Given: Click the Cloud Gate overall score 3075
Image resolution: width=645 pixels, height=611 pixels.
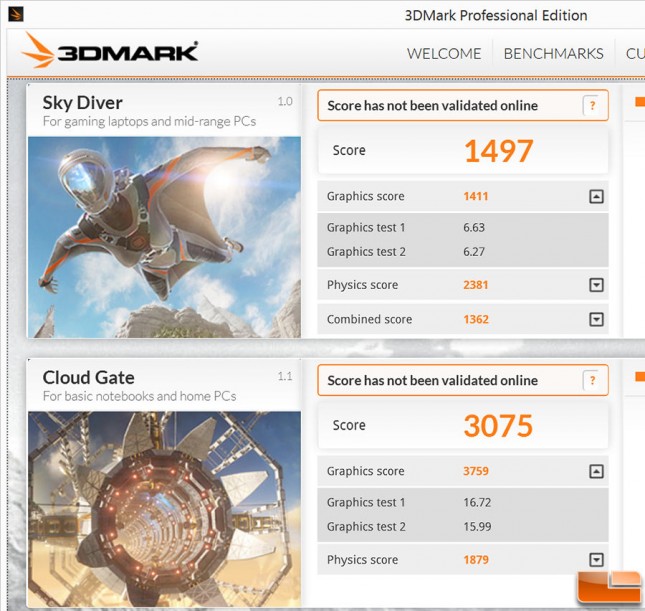Looking at the screenshot, I should pos(498,425).
